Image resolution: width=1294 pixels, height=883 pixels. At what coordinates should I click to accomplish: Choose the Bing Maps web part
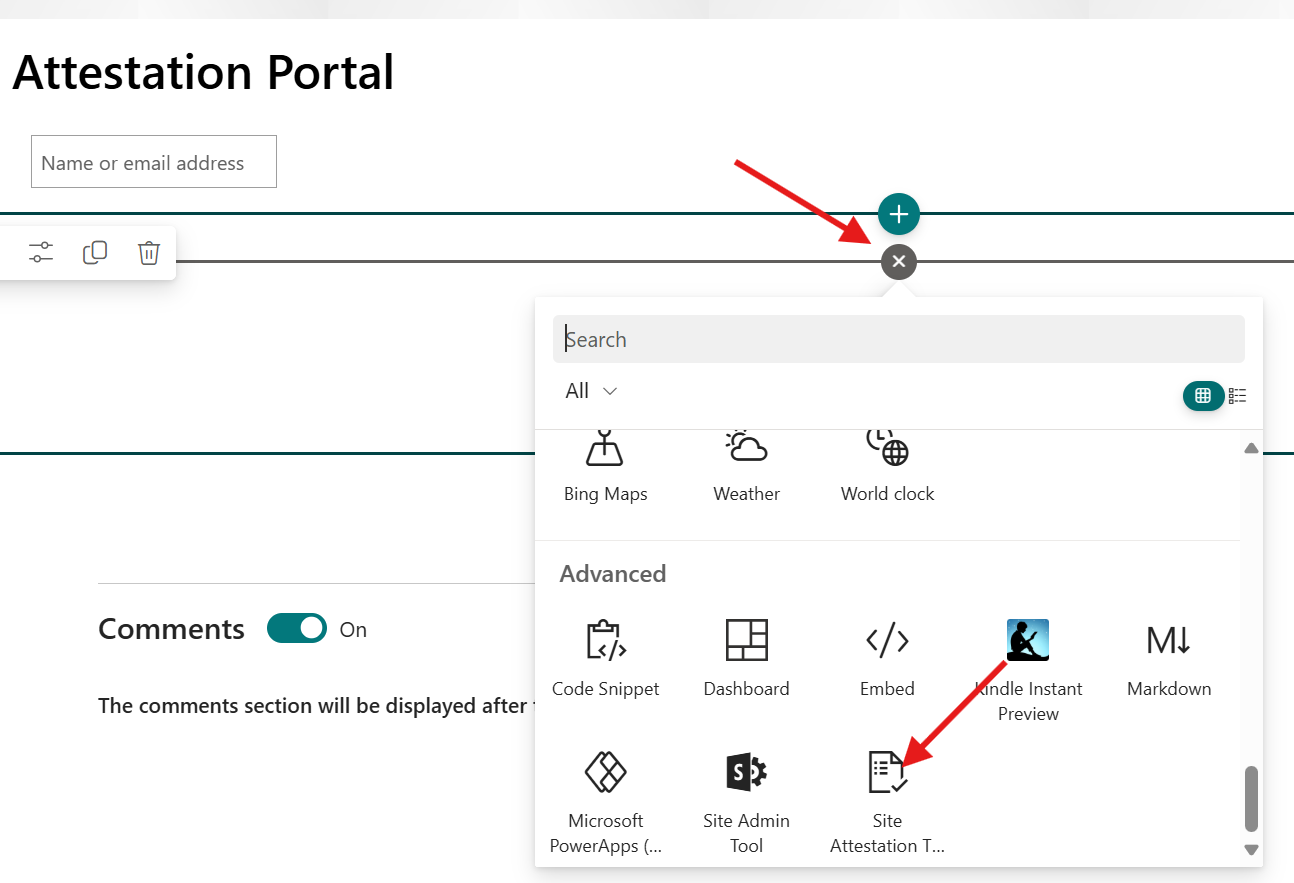605,467
